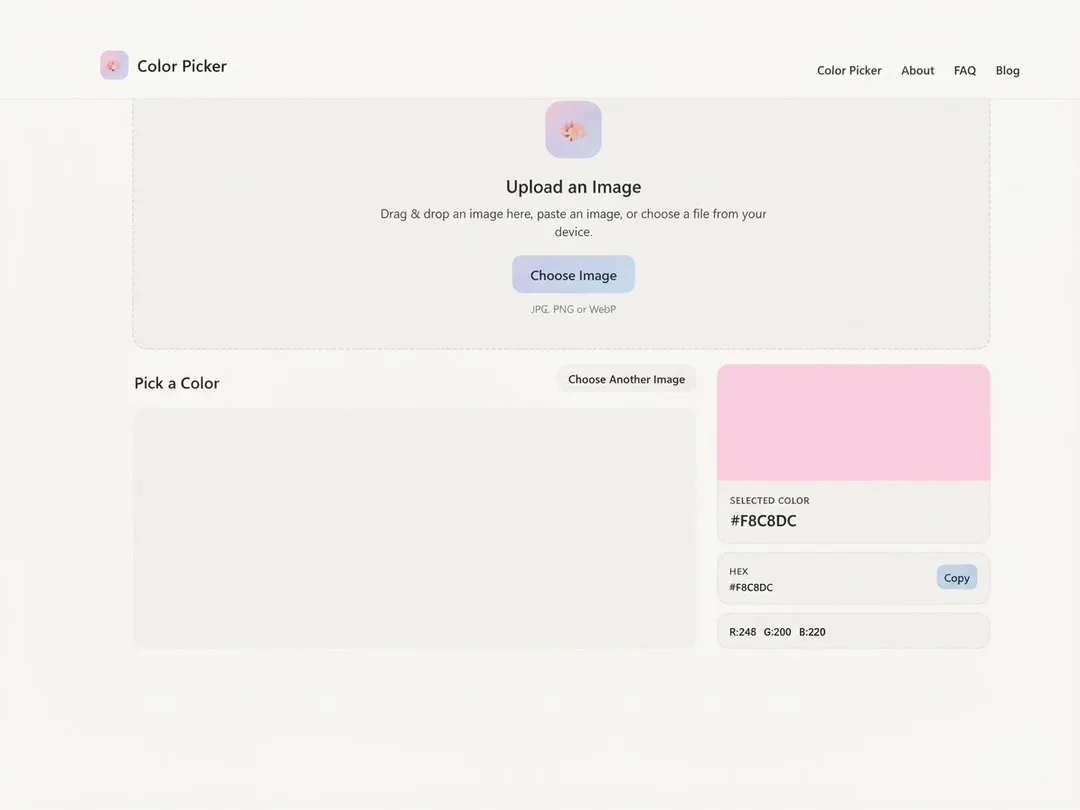Click the Drag & drop instruction text
Screen dimensions: 1080x810
point(573,222)
